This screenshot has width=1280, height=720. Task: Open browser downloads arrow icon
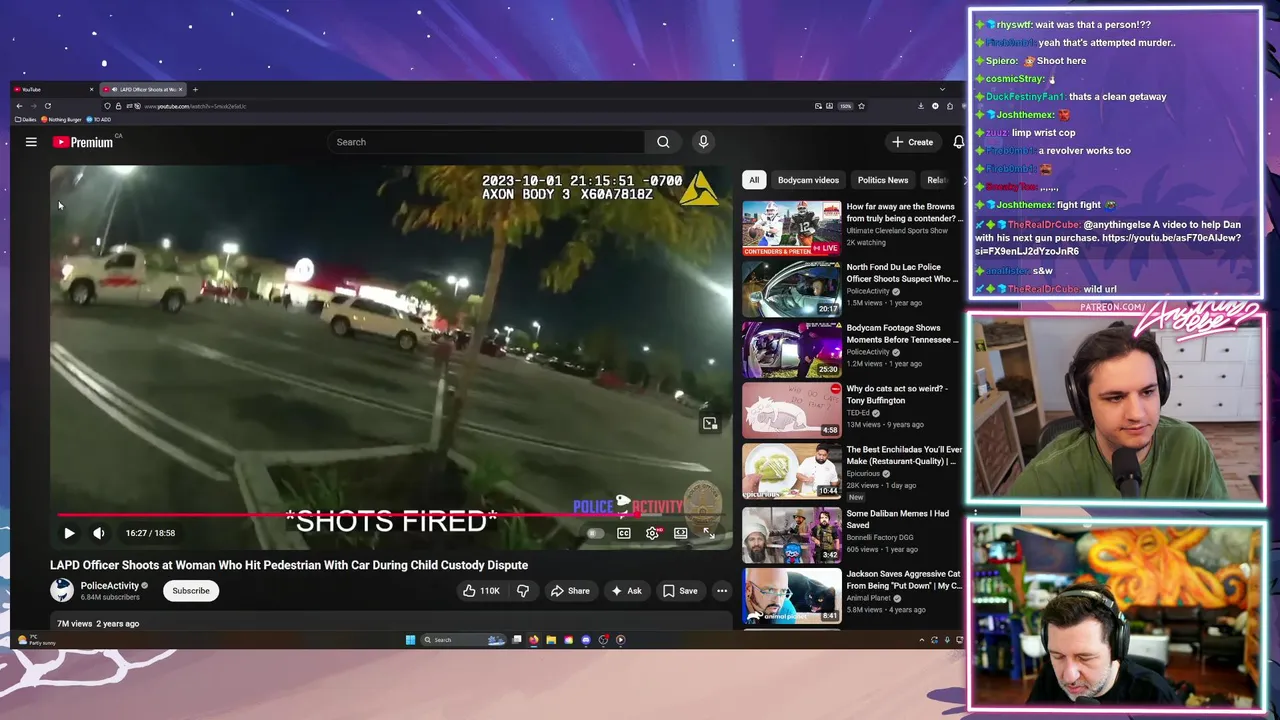(x=921, y=106)
